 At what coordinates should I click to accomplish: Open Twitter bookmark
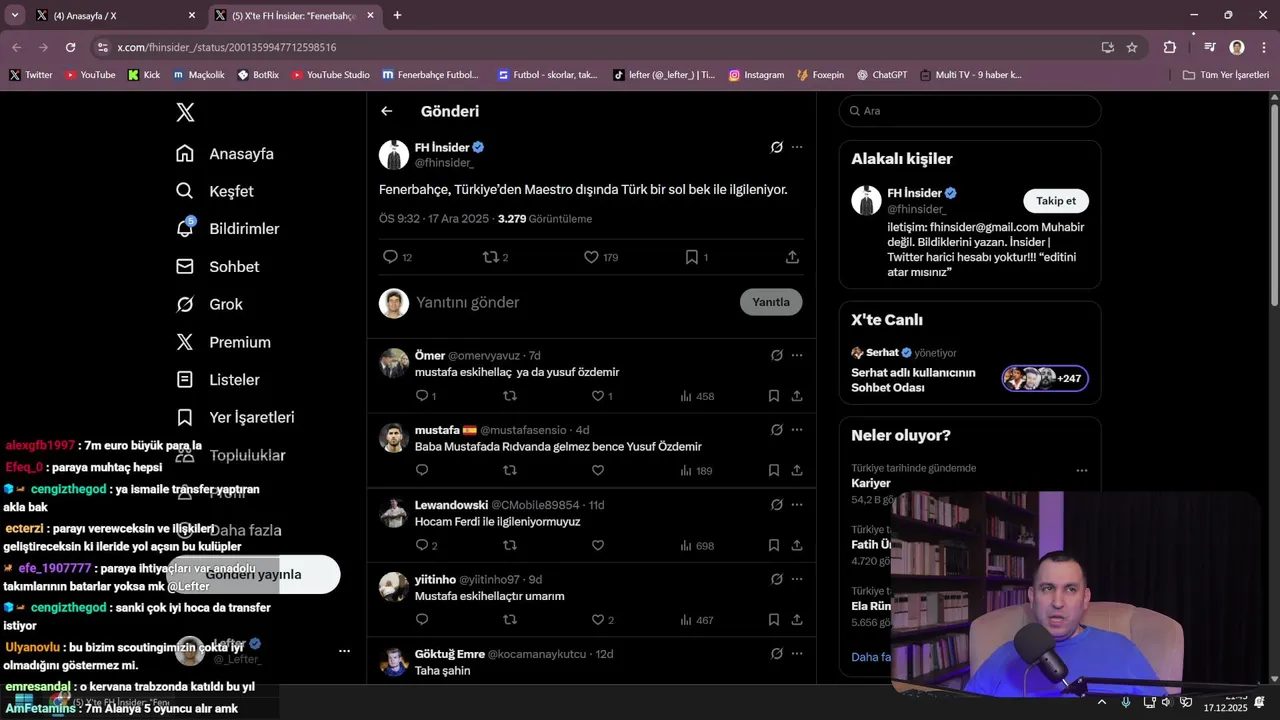point(31,75)
